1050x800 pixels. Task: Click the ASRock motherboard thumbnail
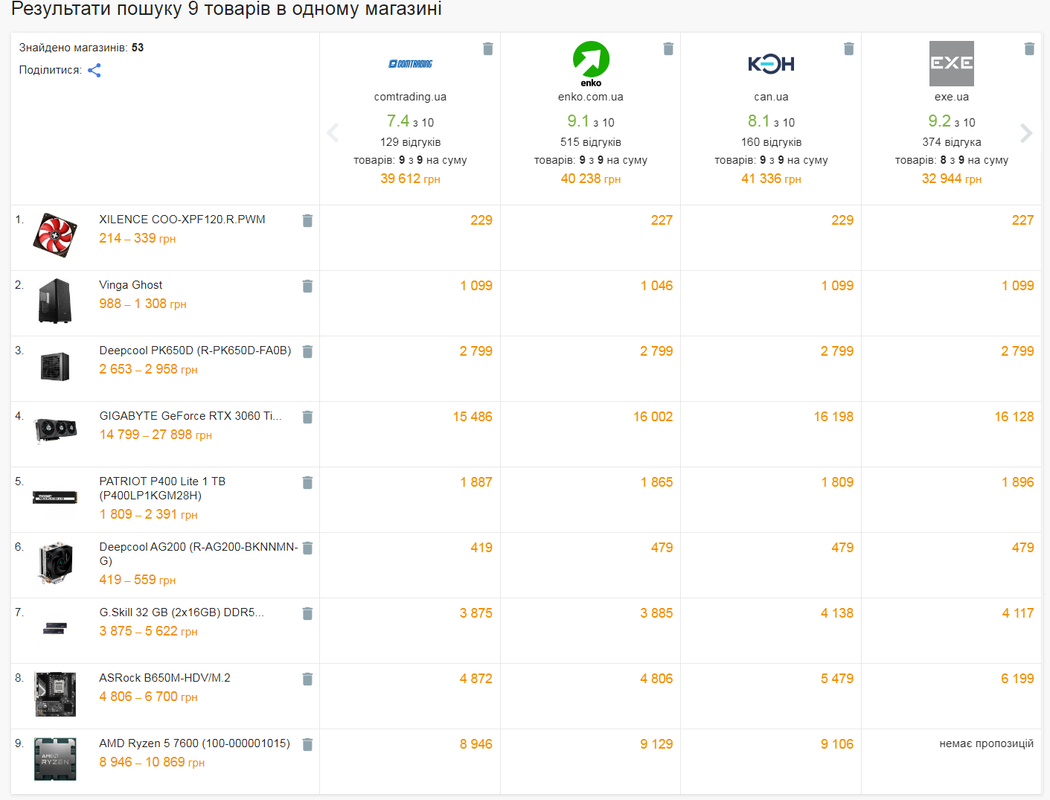click(x=55, y=694)
